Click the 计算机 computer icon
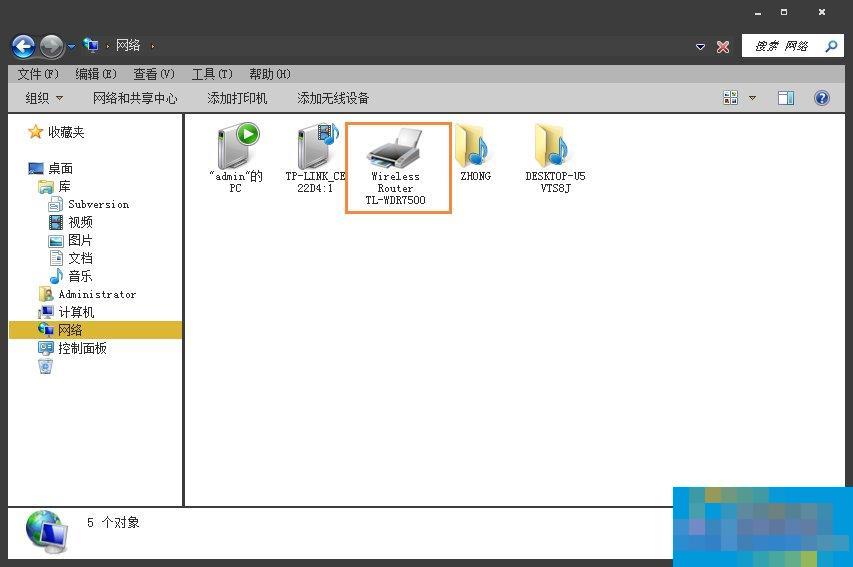 tap(46, 312)
